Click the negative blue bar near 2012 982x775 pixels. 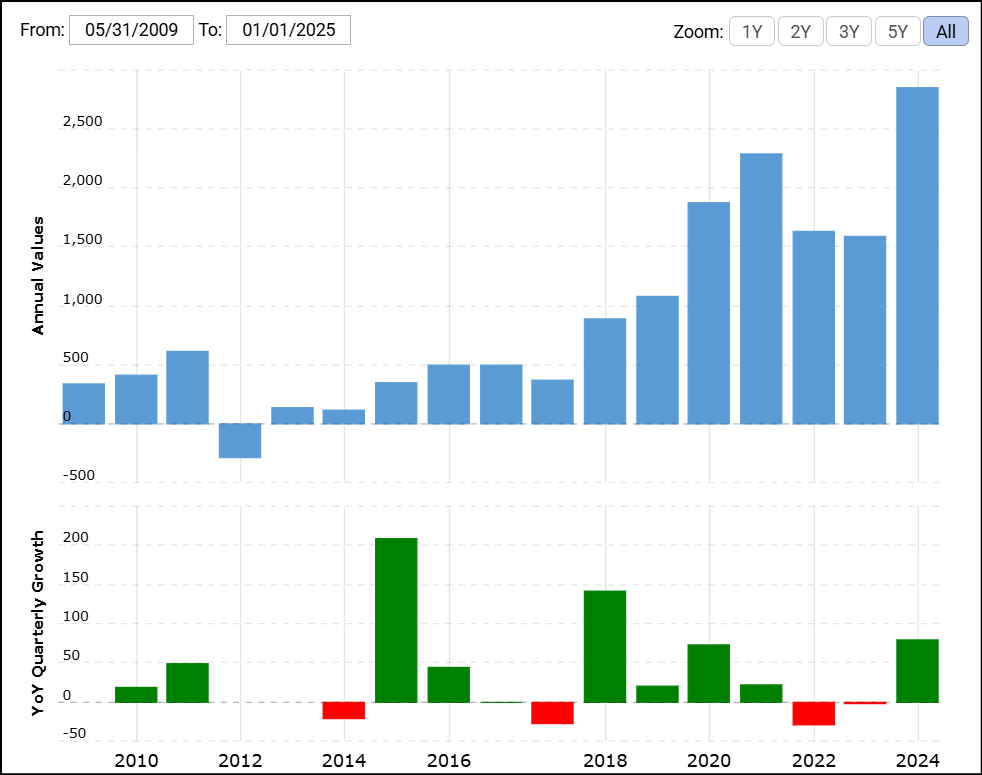pos(239,440)
